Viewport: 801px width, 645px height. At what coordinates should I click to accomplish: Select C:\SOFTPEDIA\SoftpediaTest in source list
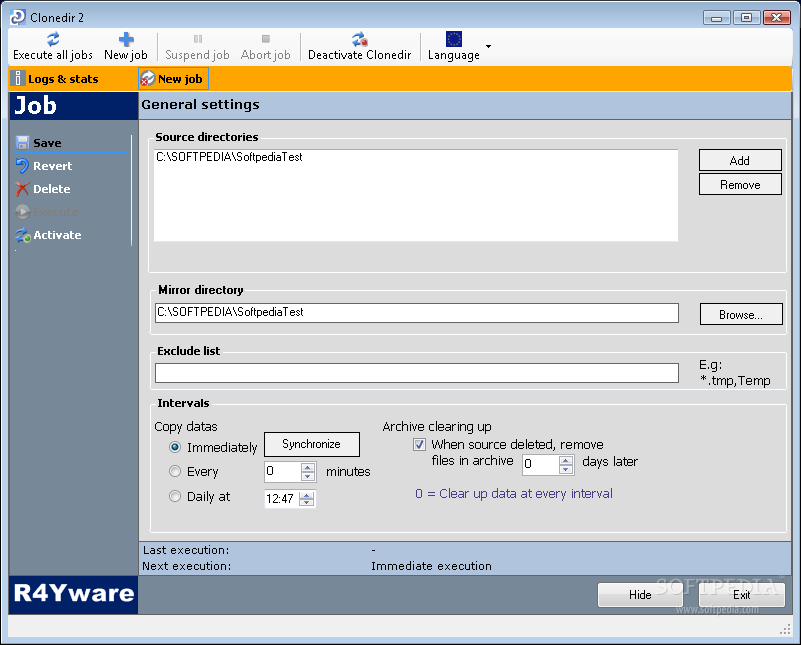[x=229, y=157]
